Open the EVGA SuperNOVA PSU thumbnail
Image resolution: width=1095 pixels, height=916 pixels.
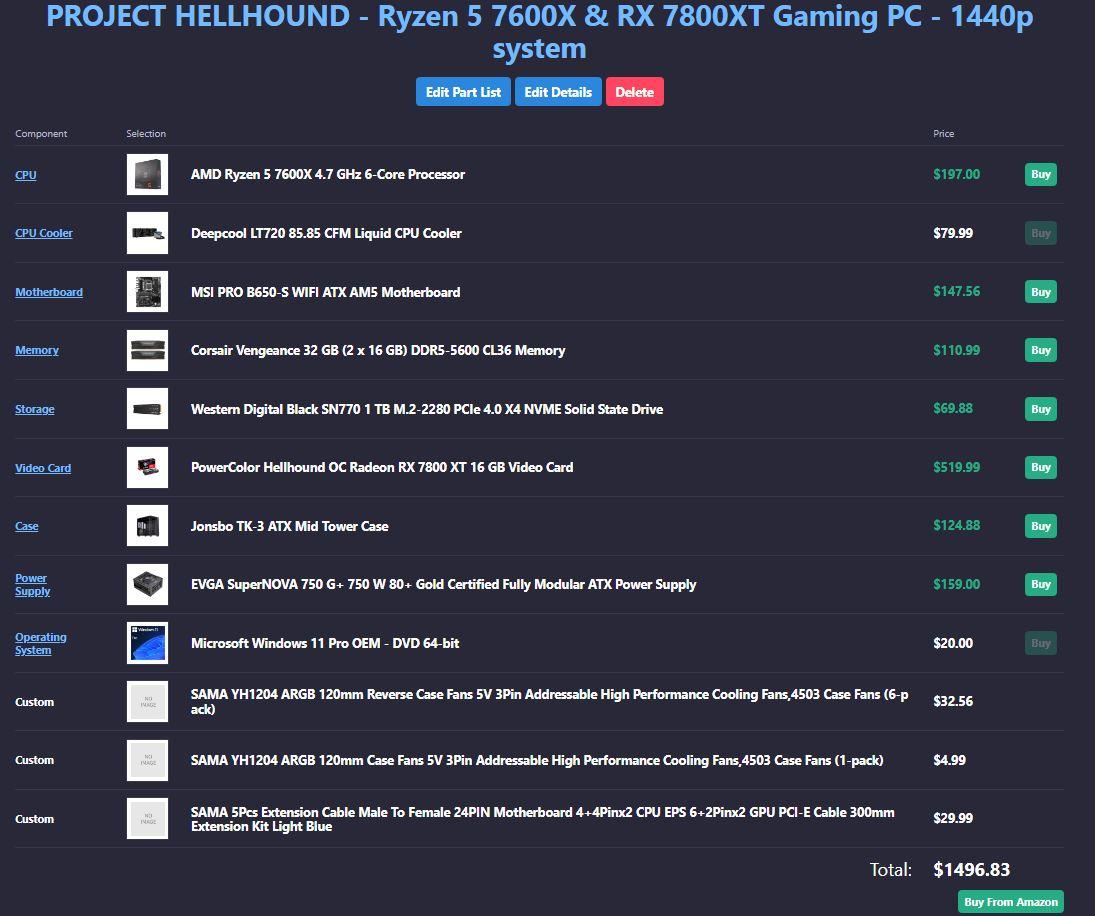click(x=147, y=584)
